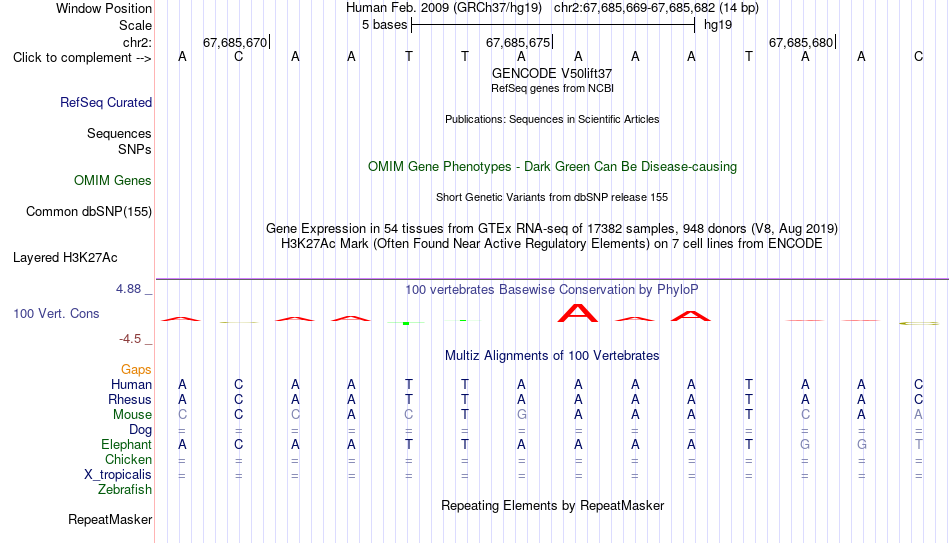Screen dimensions: 950x543
Task: Click the Common dbSNP(155) track label
Action: pyautogui.click(x=88, y=212)
